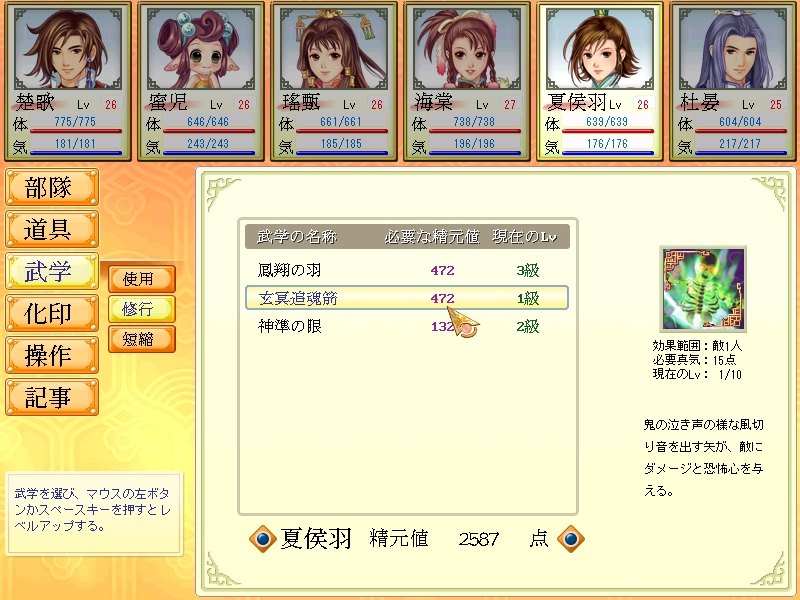
Task: Open the 武学 menu
Action: pyautogui.click(x=52, y=271)
